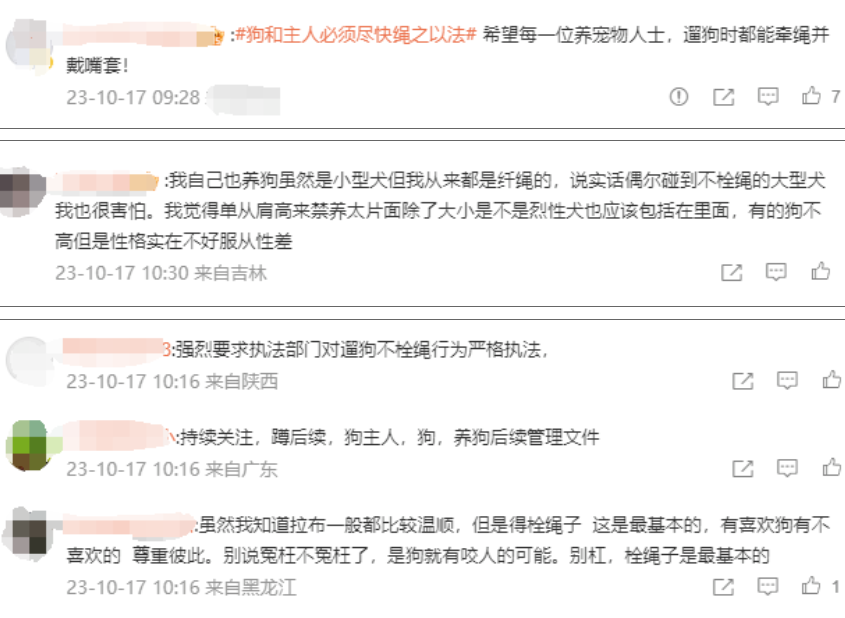Share the comment from 黑龙江

tap(723, 587)
